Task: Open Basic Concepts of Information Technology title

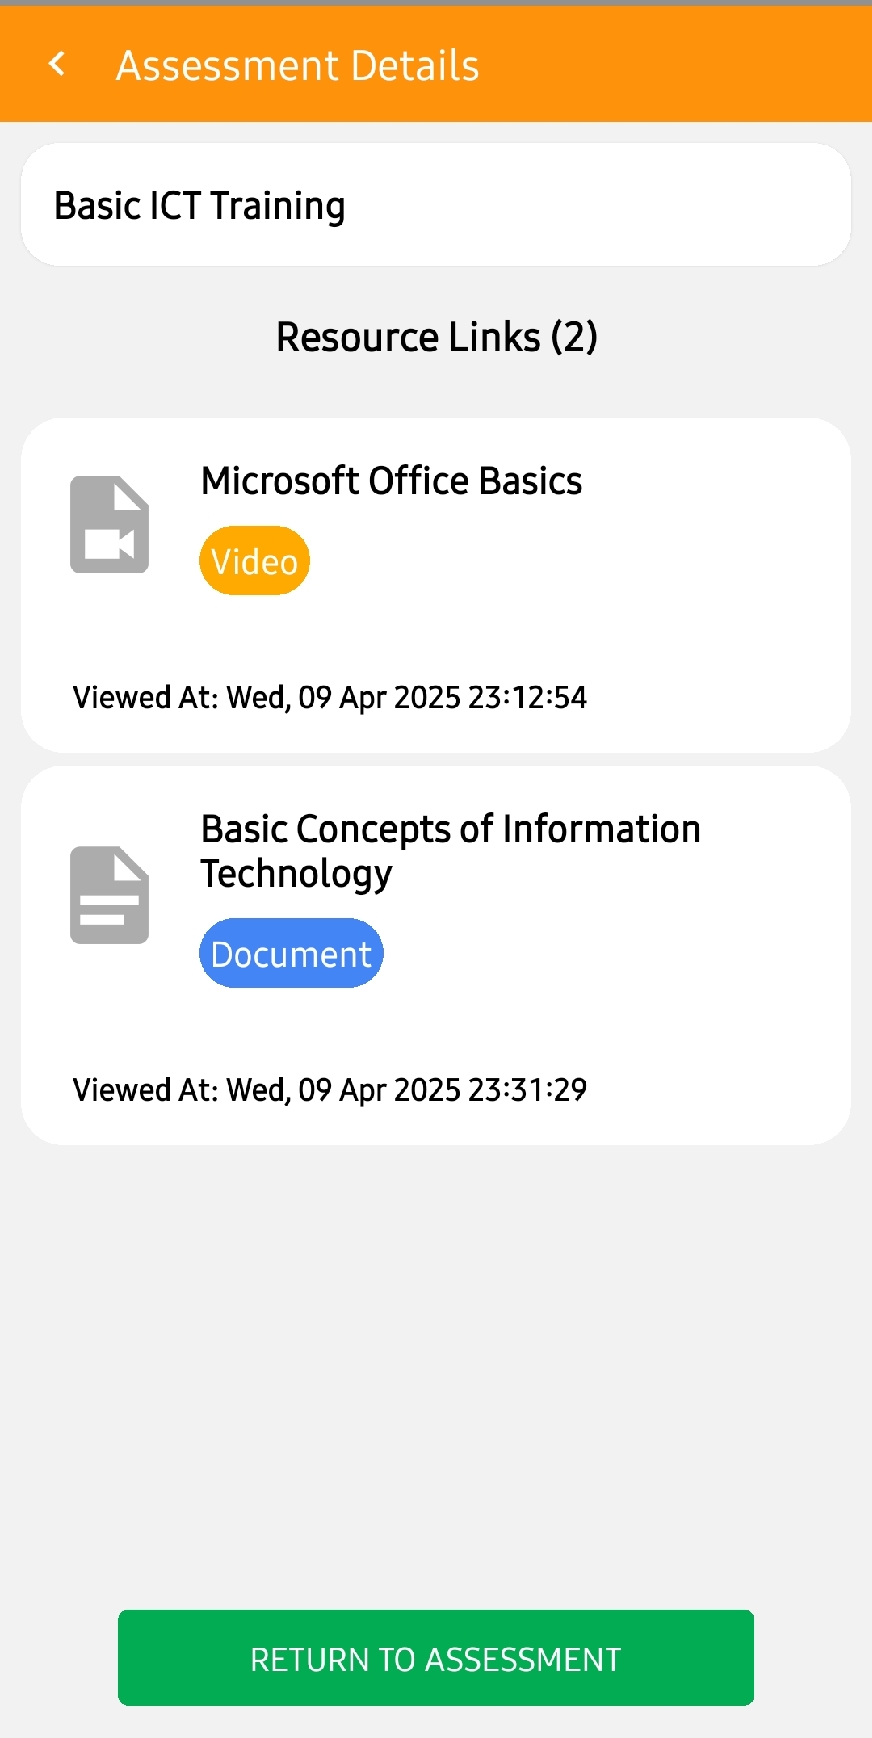Action: point(451,851)
